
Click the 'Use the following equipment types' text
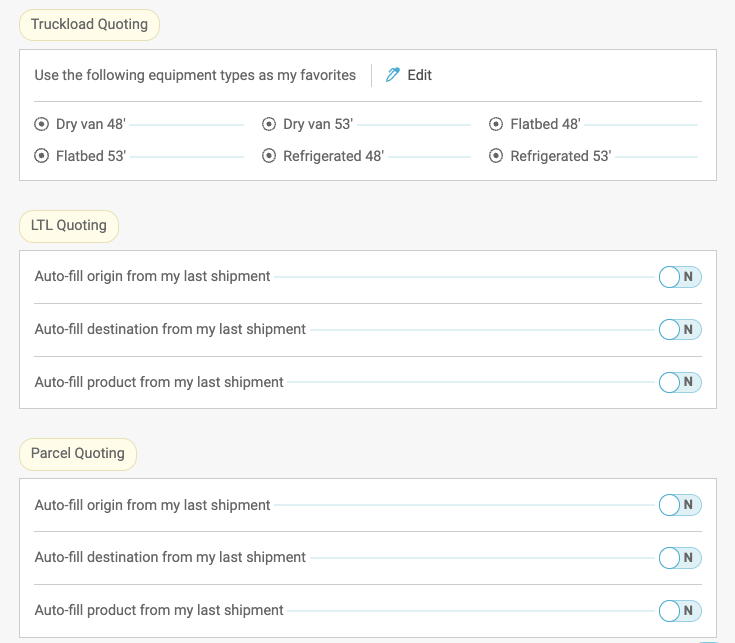tap(195, 75)
